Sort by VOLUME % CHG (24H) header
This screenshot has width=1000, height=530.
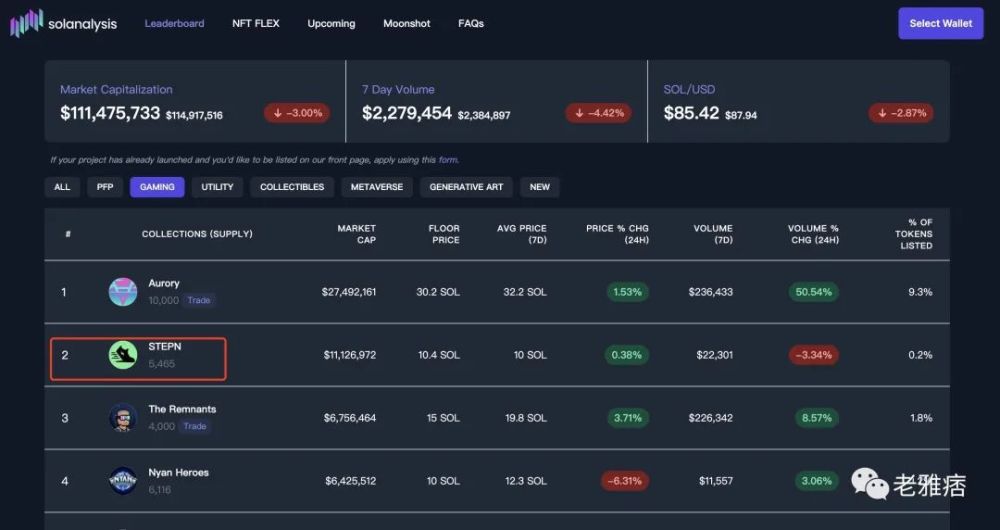(813, 234)
